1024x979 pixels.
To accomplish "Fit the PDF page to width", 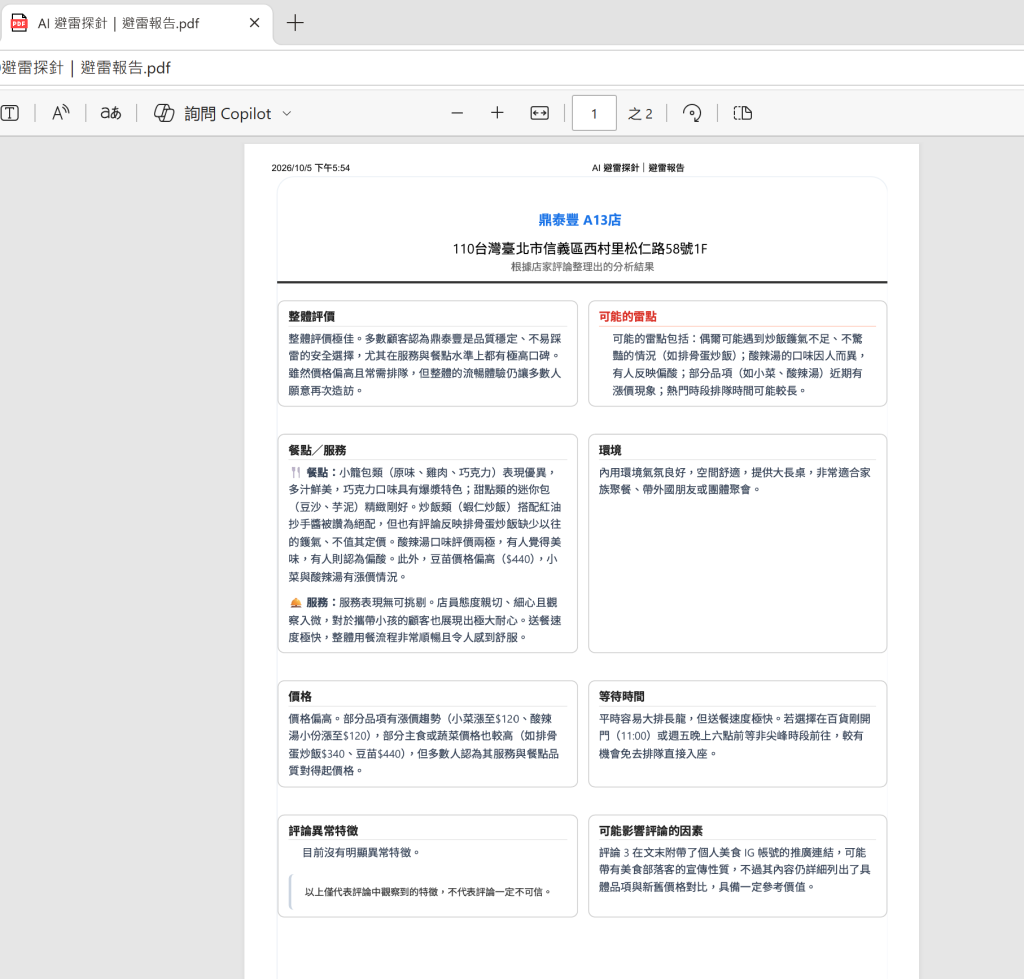I will pos(539,113).
